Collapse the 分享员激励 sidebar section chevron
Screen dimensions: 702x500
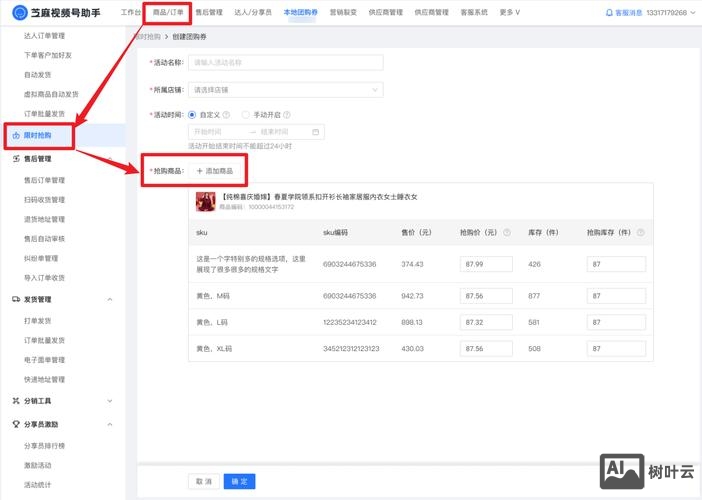[110, 424]
